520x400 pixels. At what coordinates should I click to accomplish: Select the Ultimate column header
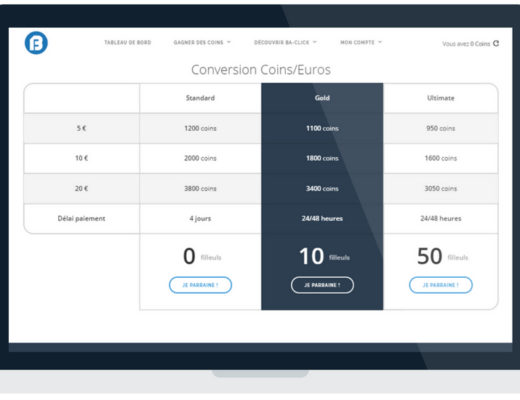click(x=441, y=98)
